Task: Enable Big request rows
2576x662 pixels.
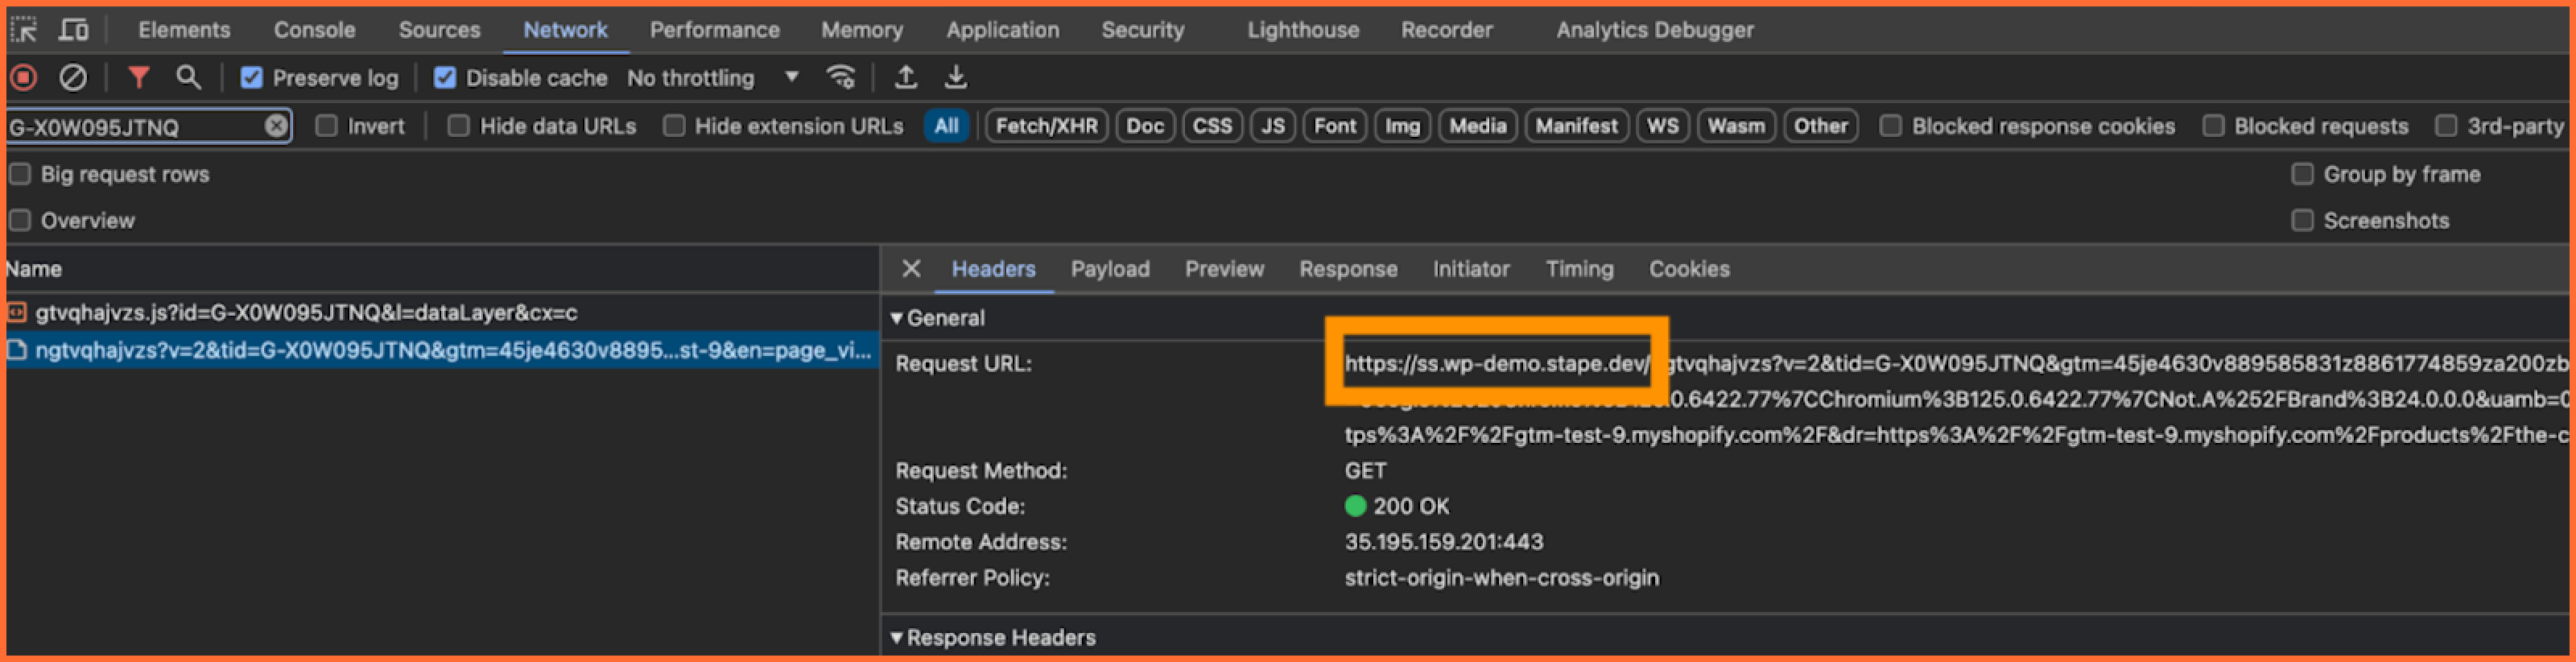Action: (20, 174)
